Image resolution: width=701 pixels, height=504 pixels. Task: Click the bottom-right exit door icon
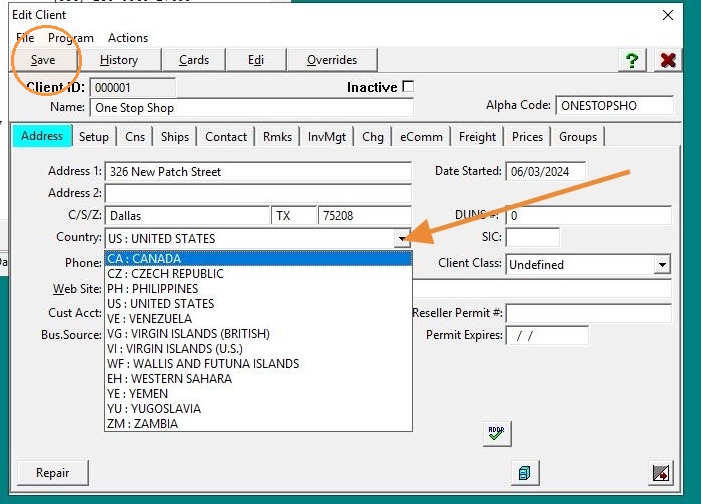661,473
